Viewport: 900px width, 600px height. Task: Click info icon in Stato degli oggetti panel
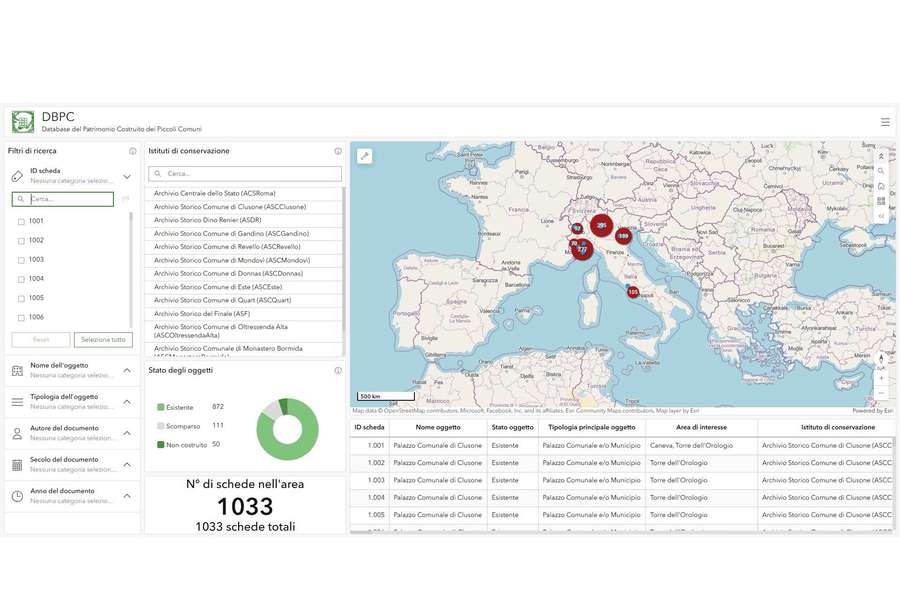338,370
